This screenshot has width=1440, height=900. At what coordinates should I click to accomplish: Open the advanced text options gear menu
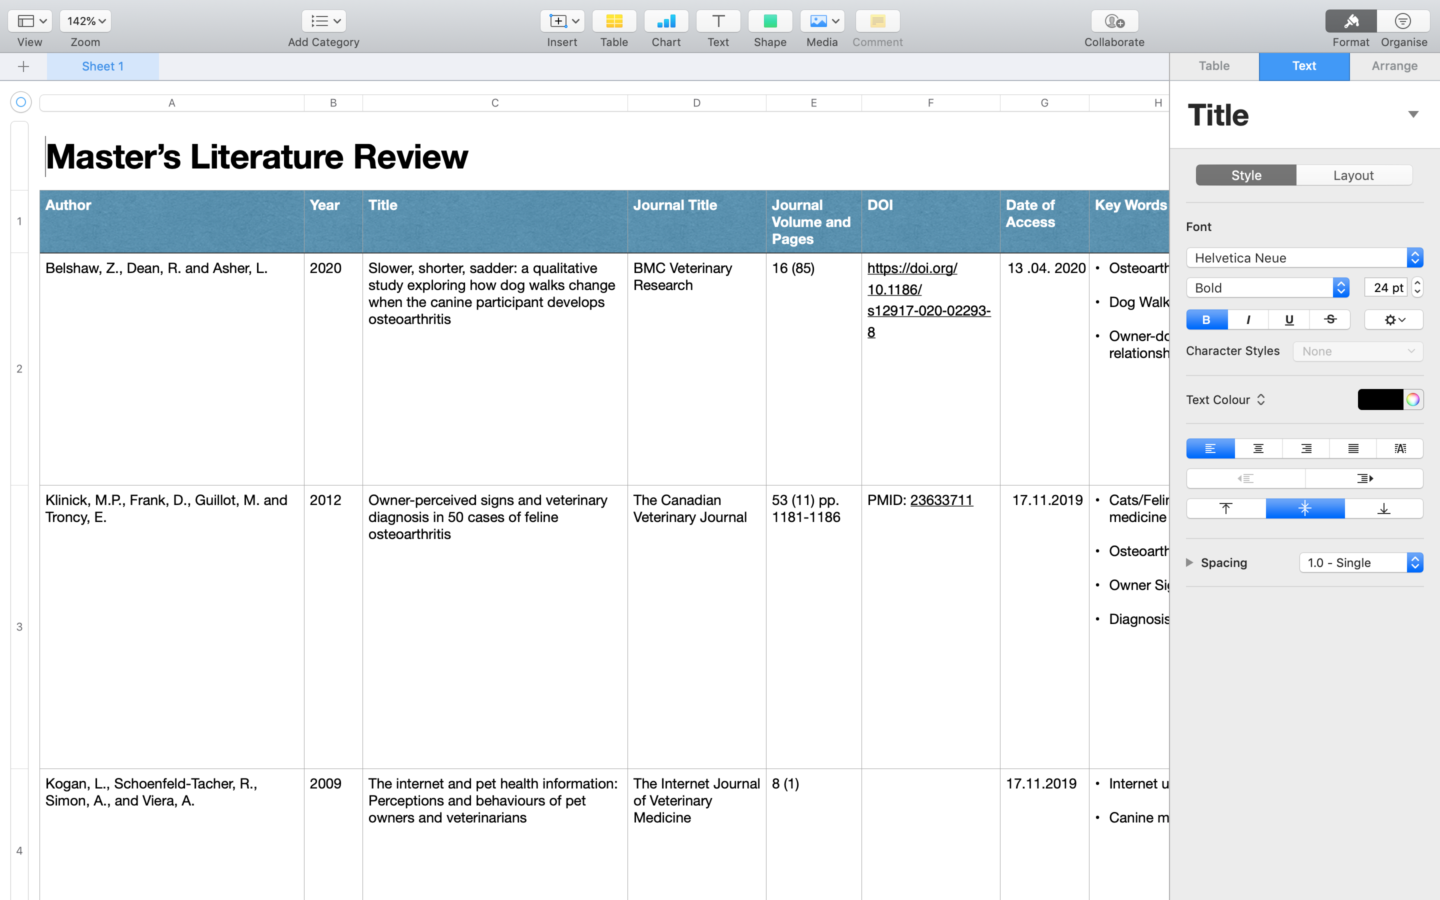tap(1395, 320)
